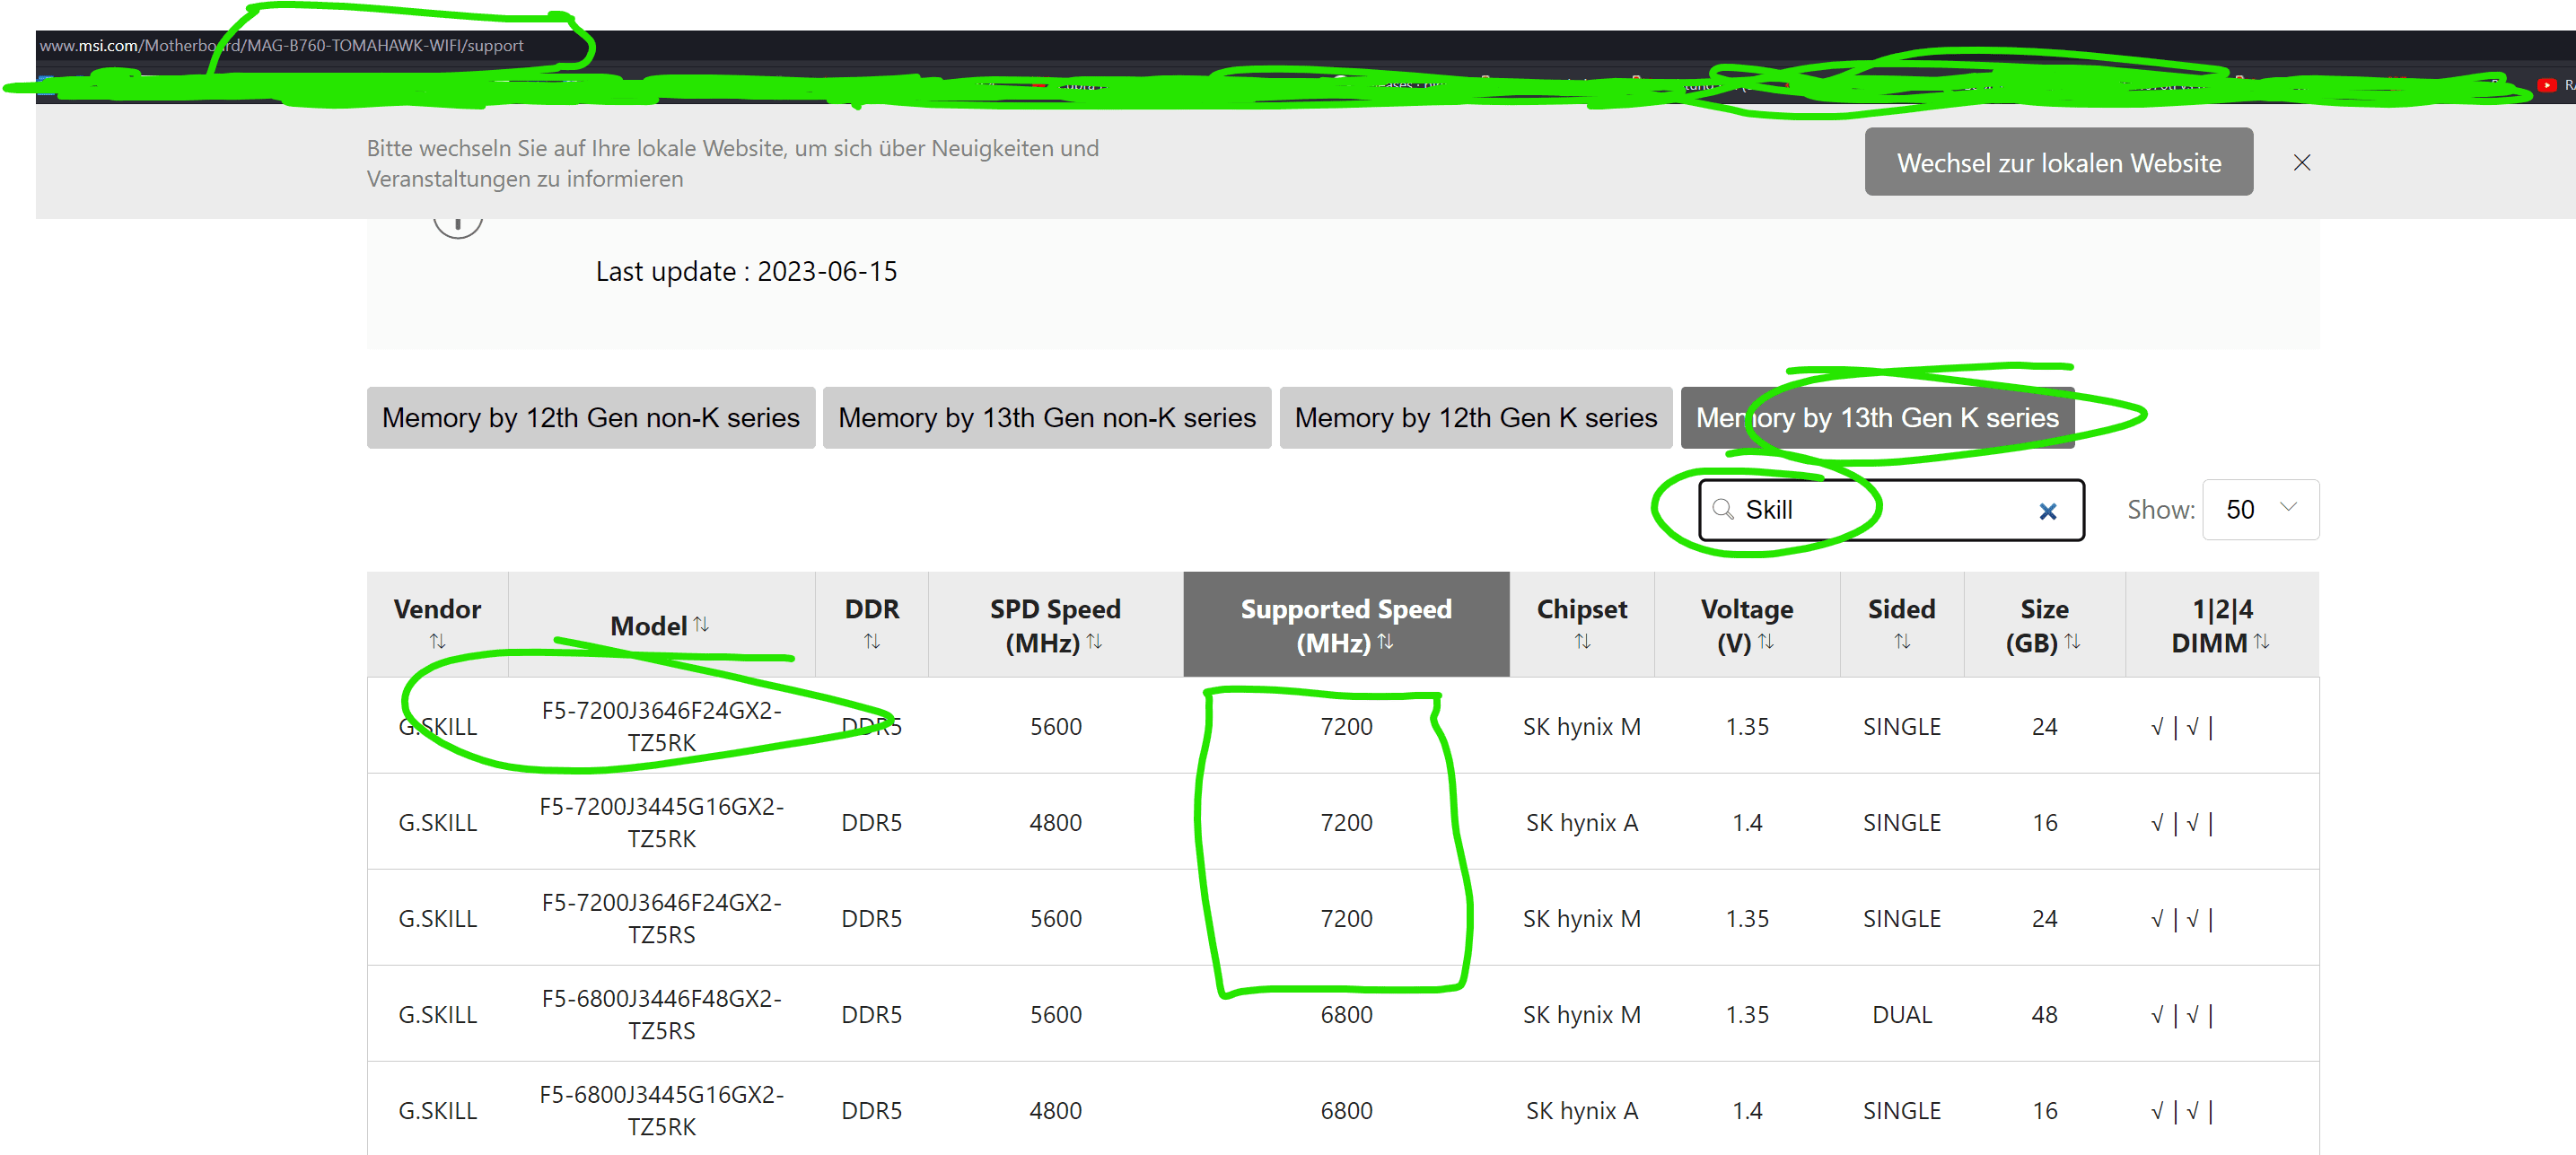Sort by the 1|2|4 DIMM column
The height and width of the screenshot is (1155, 2576).
pyautogui.click(x=2261, y=641)
